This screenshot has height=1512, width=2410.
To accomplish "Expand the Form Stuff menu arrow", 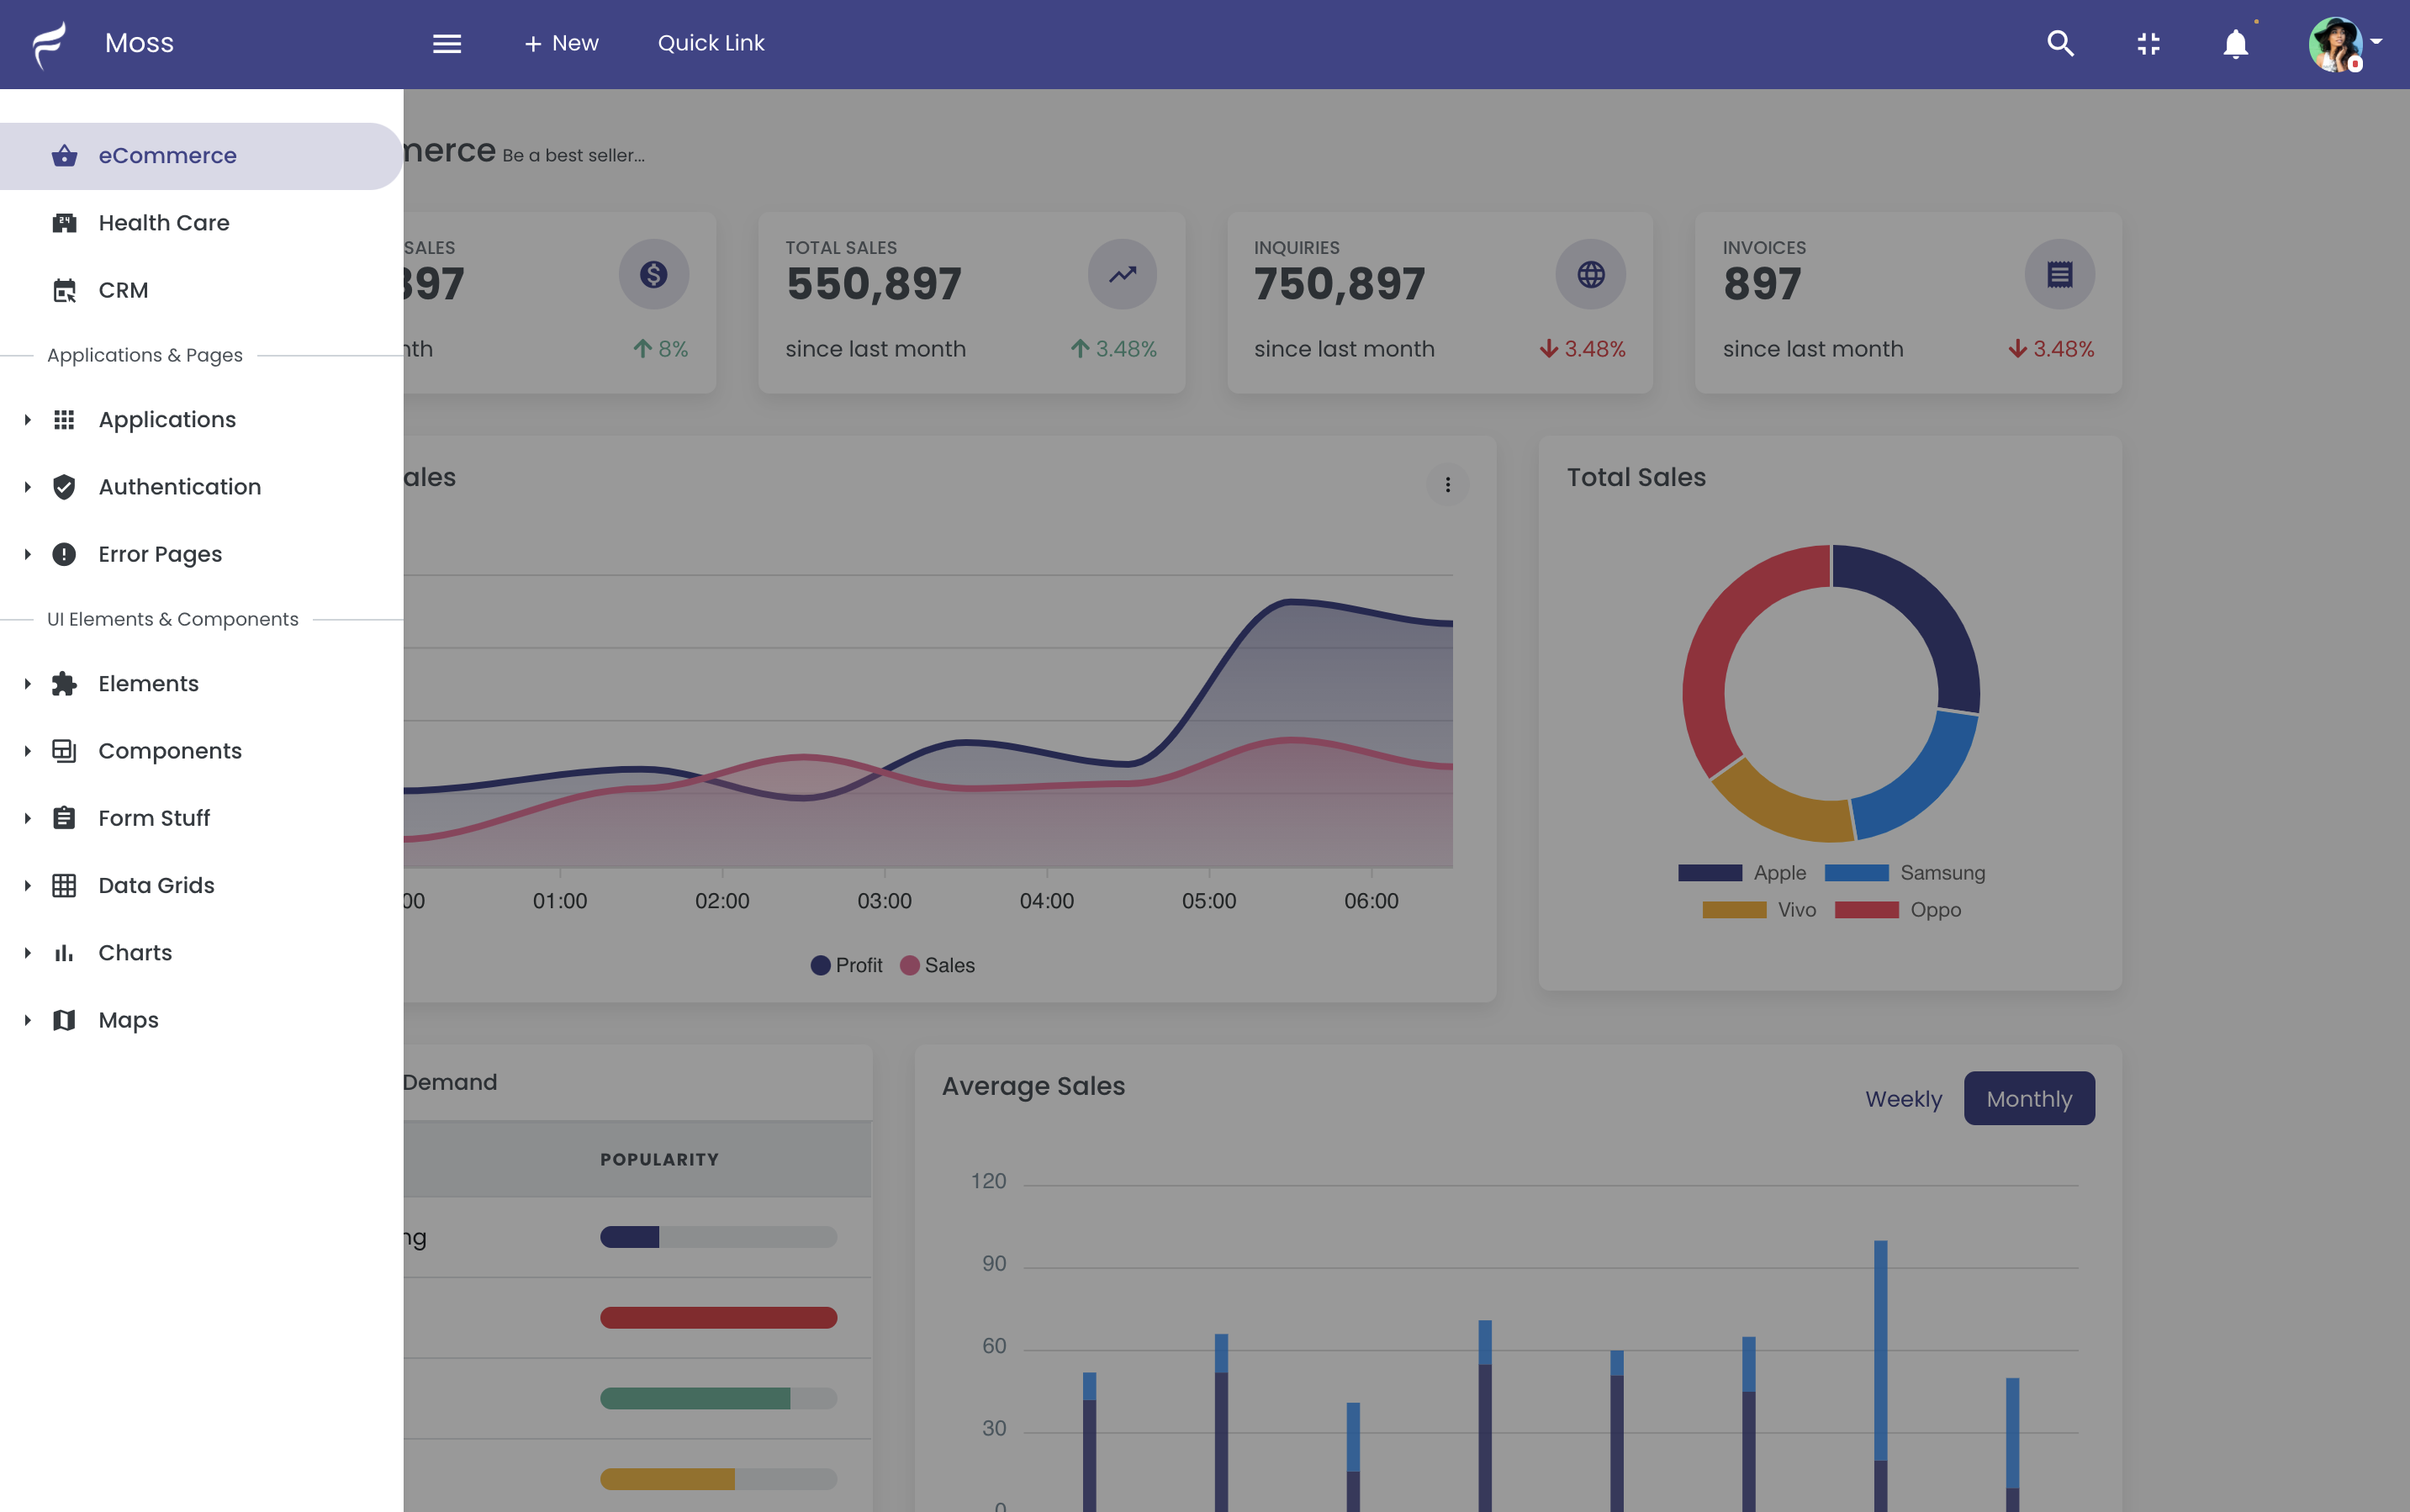I will click(x=27, y=818).
